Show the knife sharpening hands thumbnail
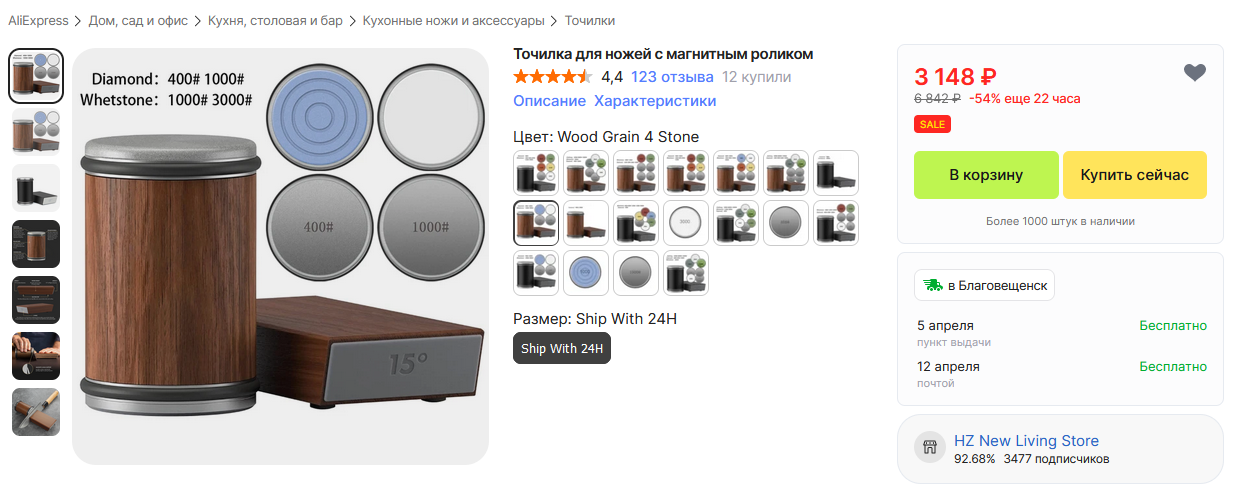Screen dimensions: 1242x501 pyautogui.click(x=36, y=356)
